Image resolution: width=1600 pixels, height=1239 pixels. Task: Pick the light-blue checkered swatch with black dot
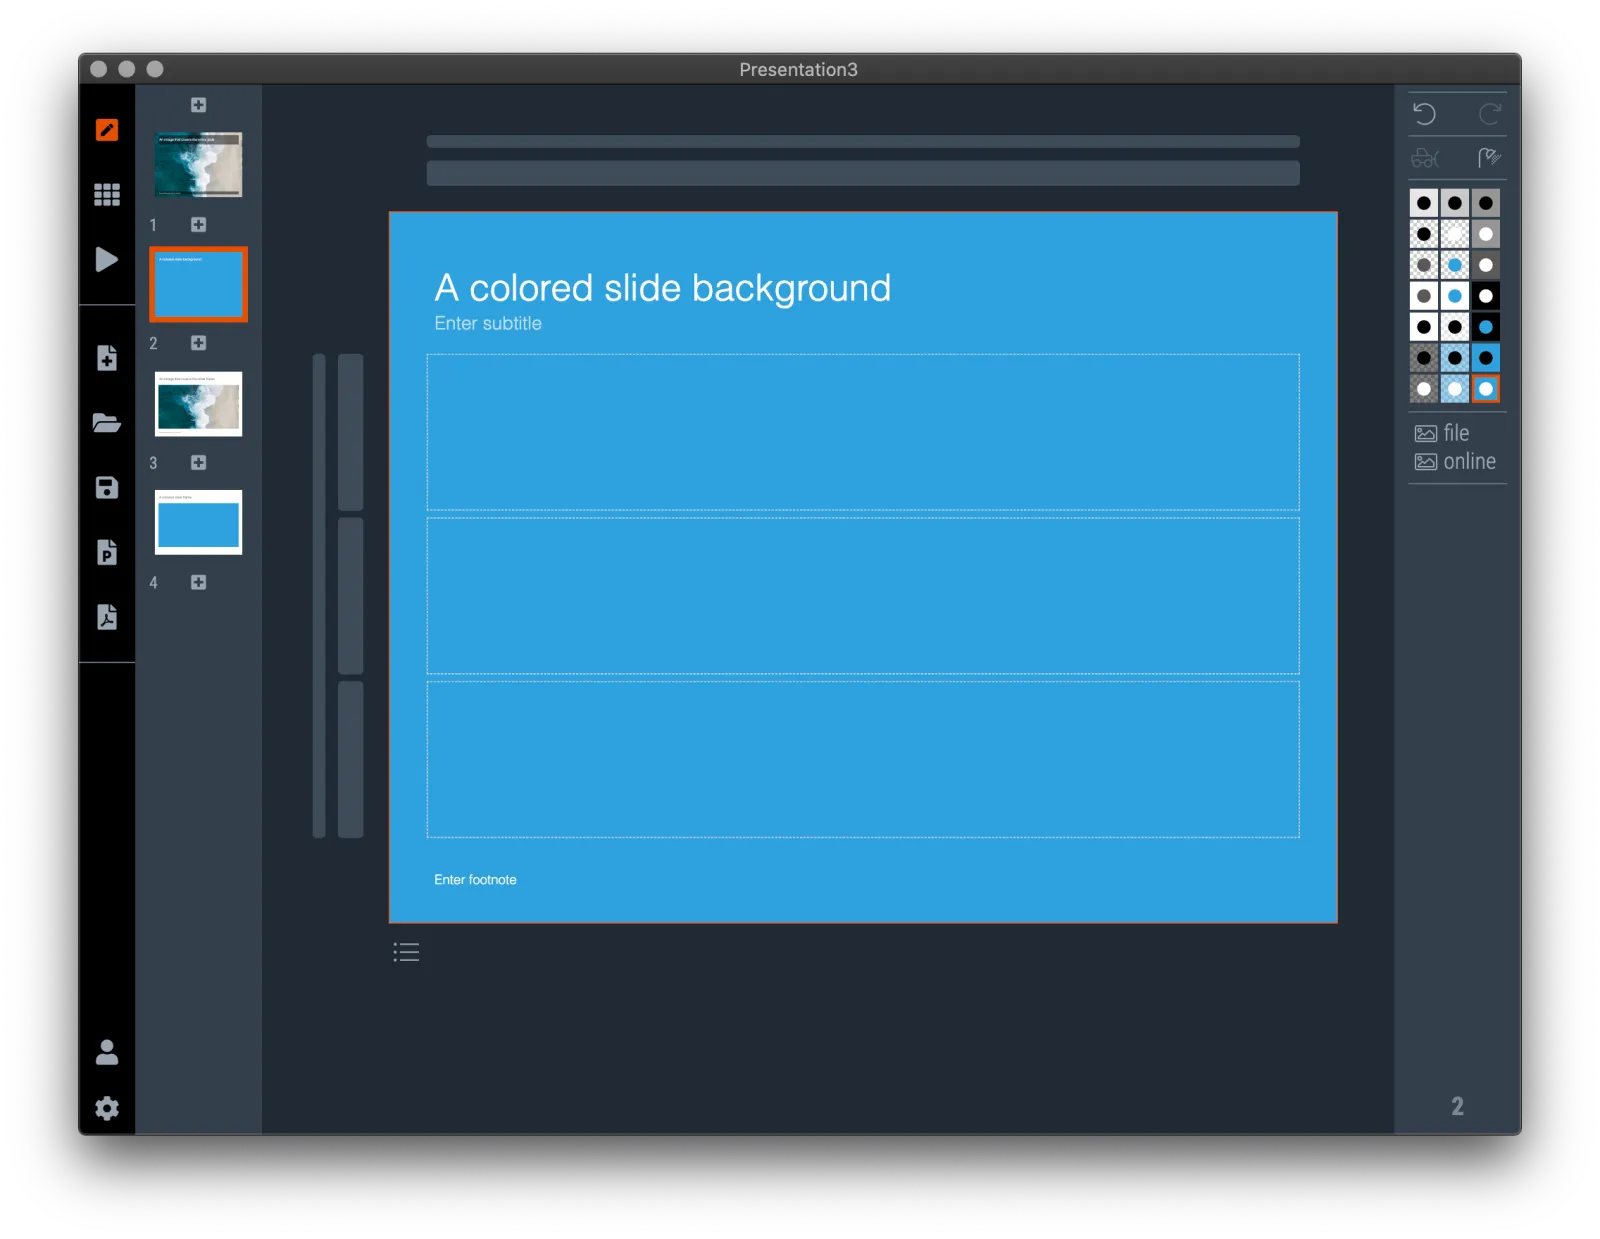1455,358
